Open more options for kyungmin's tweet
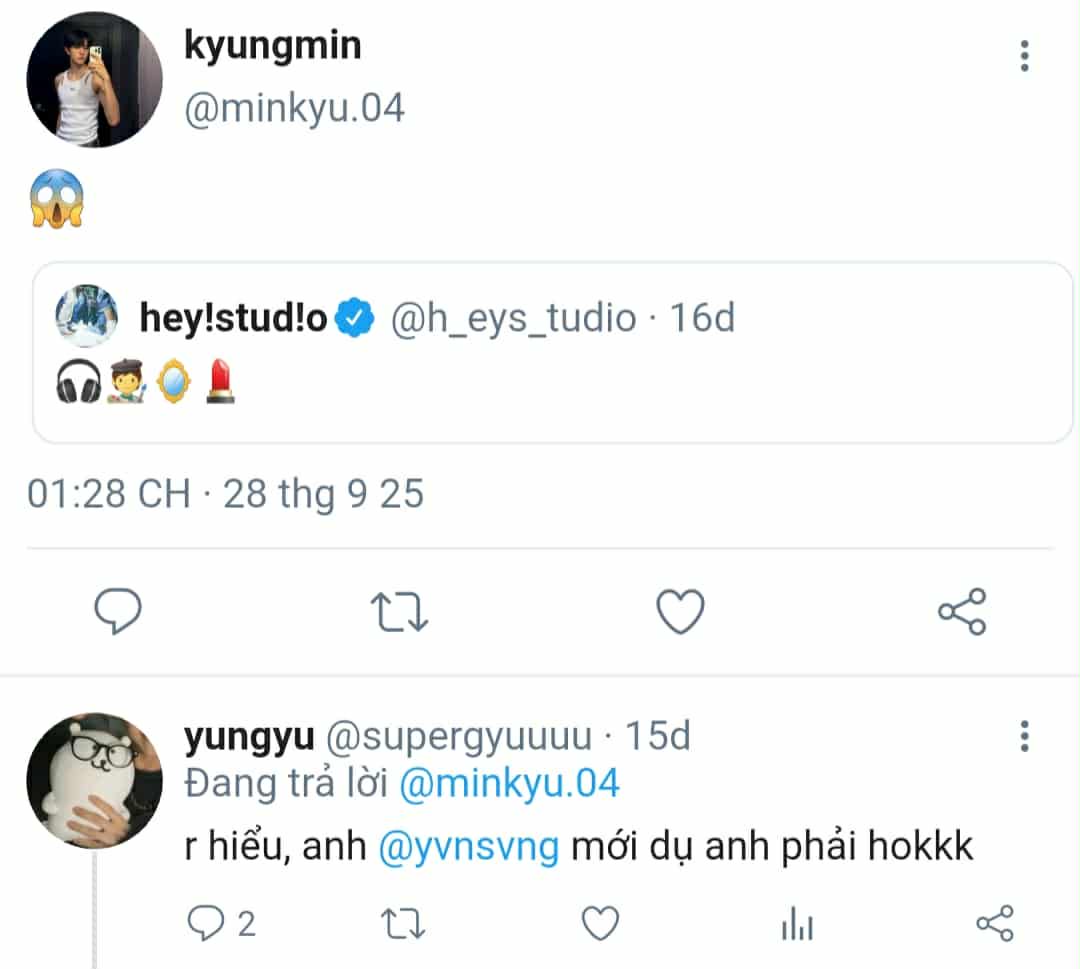 [x=1024, y=57]
